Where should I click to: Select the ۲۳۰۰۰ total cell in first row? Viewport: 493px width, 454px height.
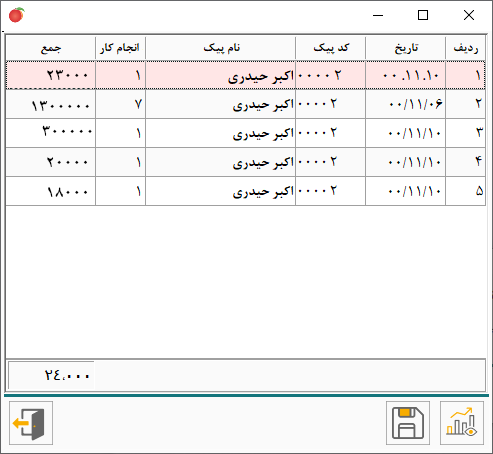click(50, 75)
